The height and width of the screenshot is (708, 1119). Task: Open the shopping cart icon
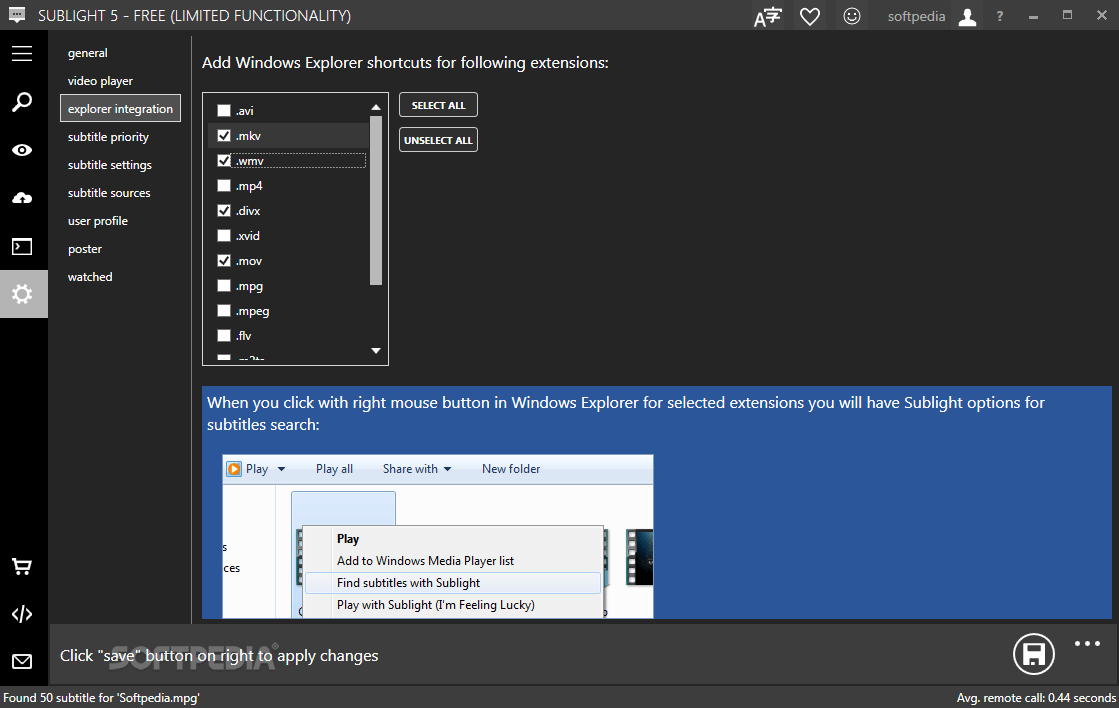[22, 567]
